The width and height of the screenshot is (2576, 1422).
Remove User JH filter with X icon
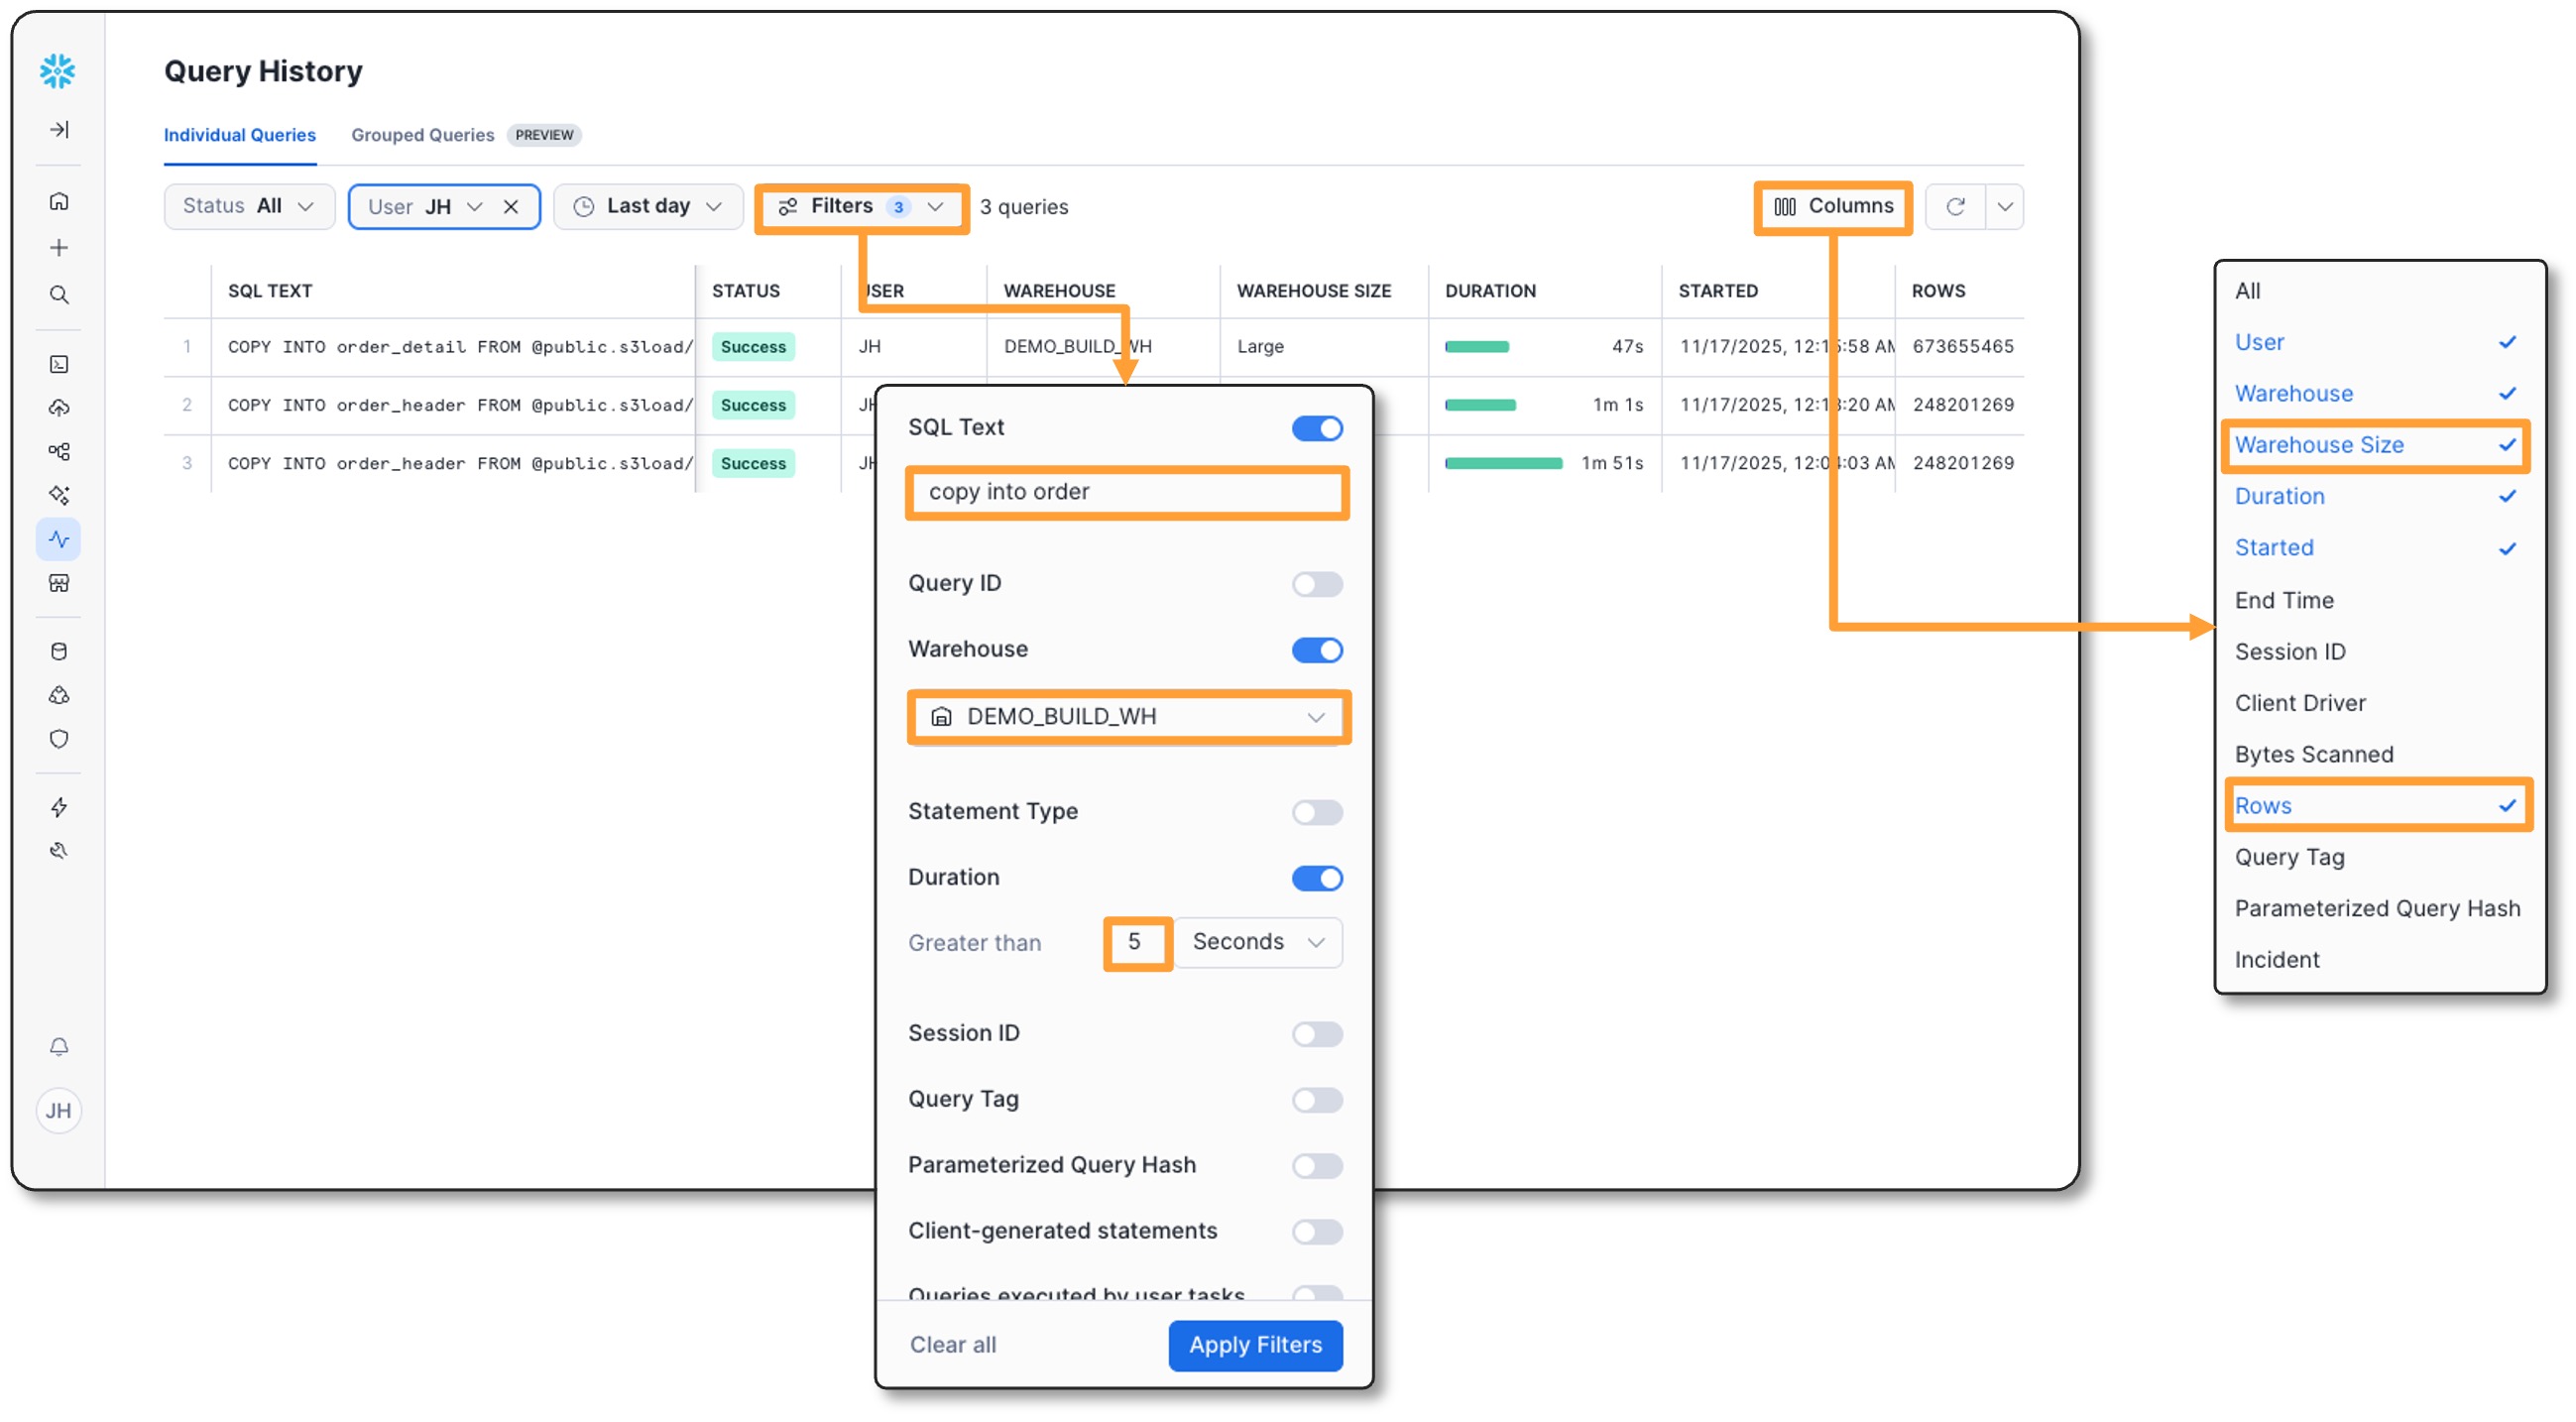coord(511,207)
